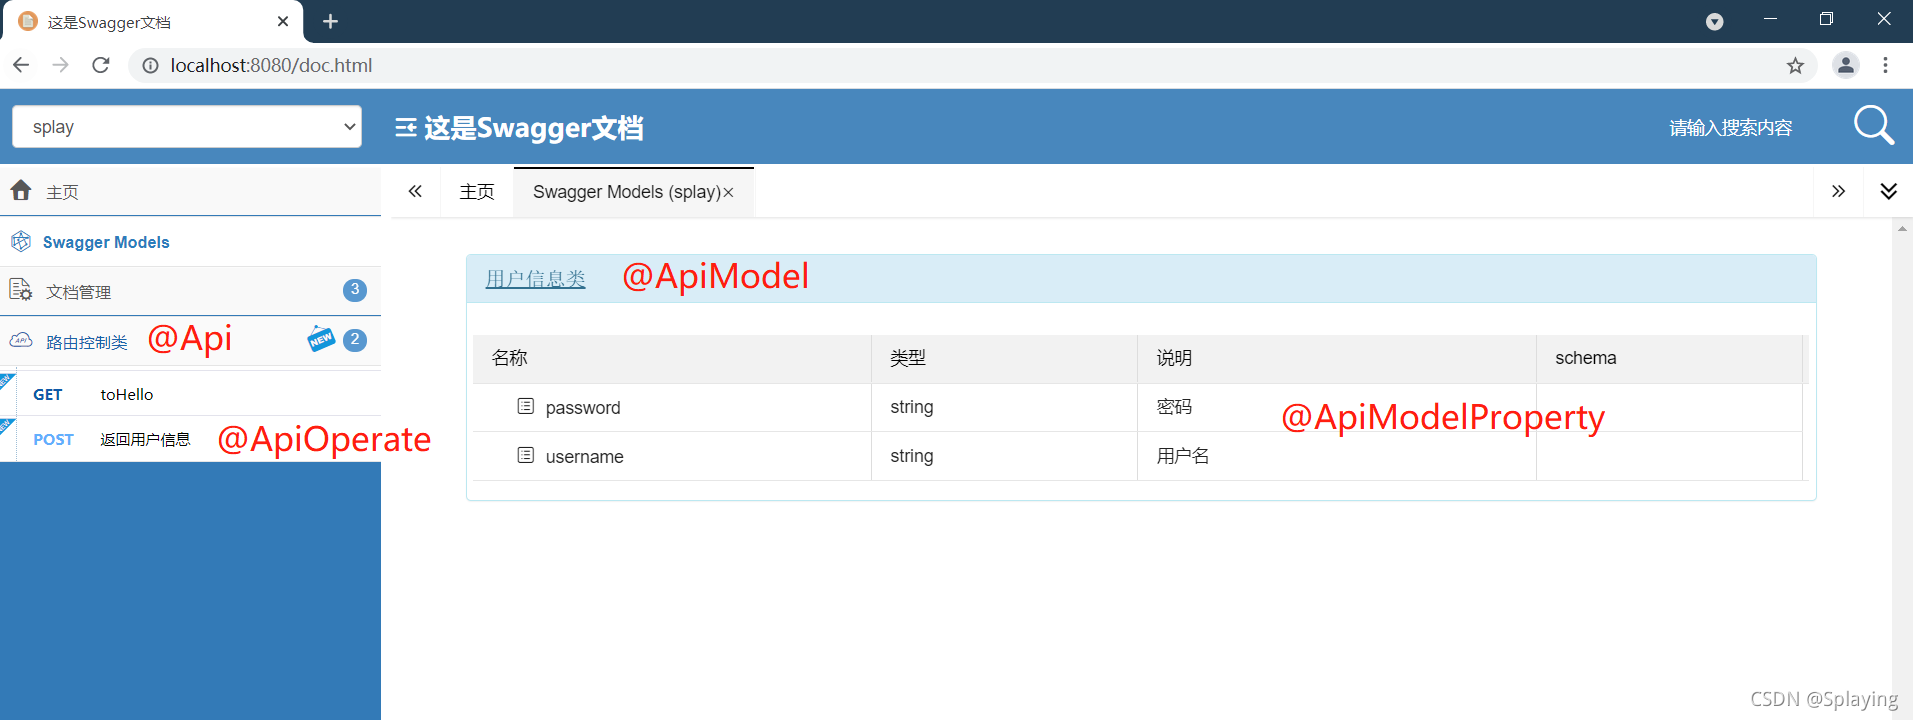This screenshot has height=720, width=1913.
Task: Click the badge showing 2 on 路由控制类
Action: click(x=355, y=340)
